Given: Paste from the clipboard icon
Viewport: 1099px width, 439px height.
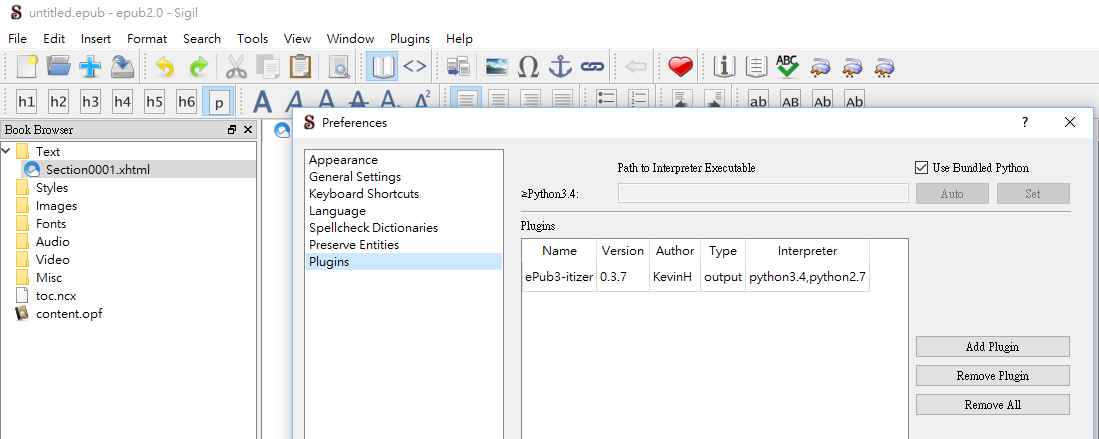Looking at the screenshot, I should click(300, 67).
